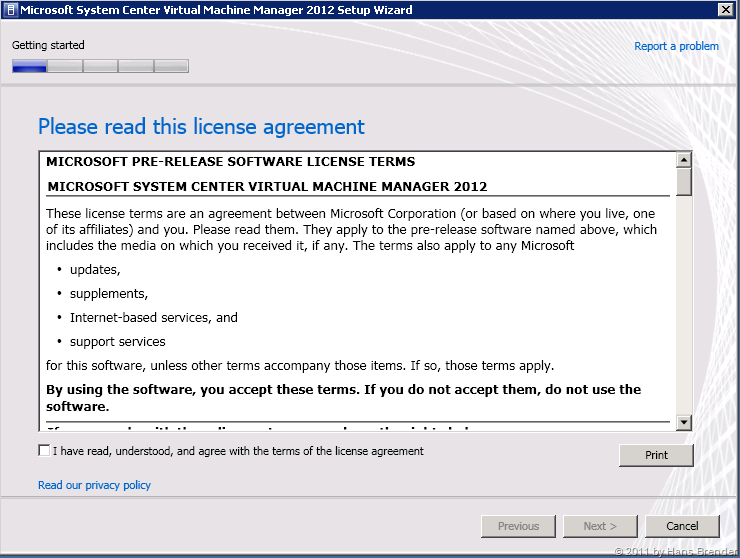Check the agree to license terms checkbox

point(44,451)
